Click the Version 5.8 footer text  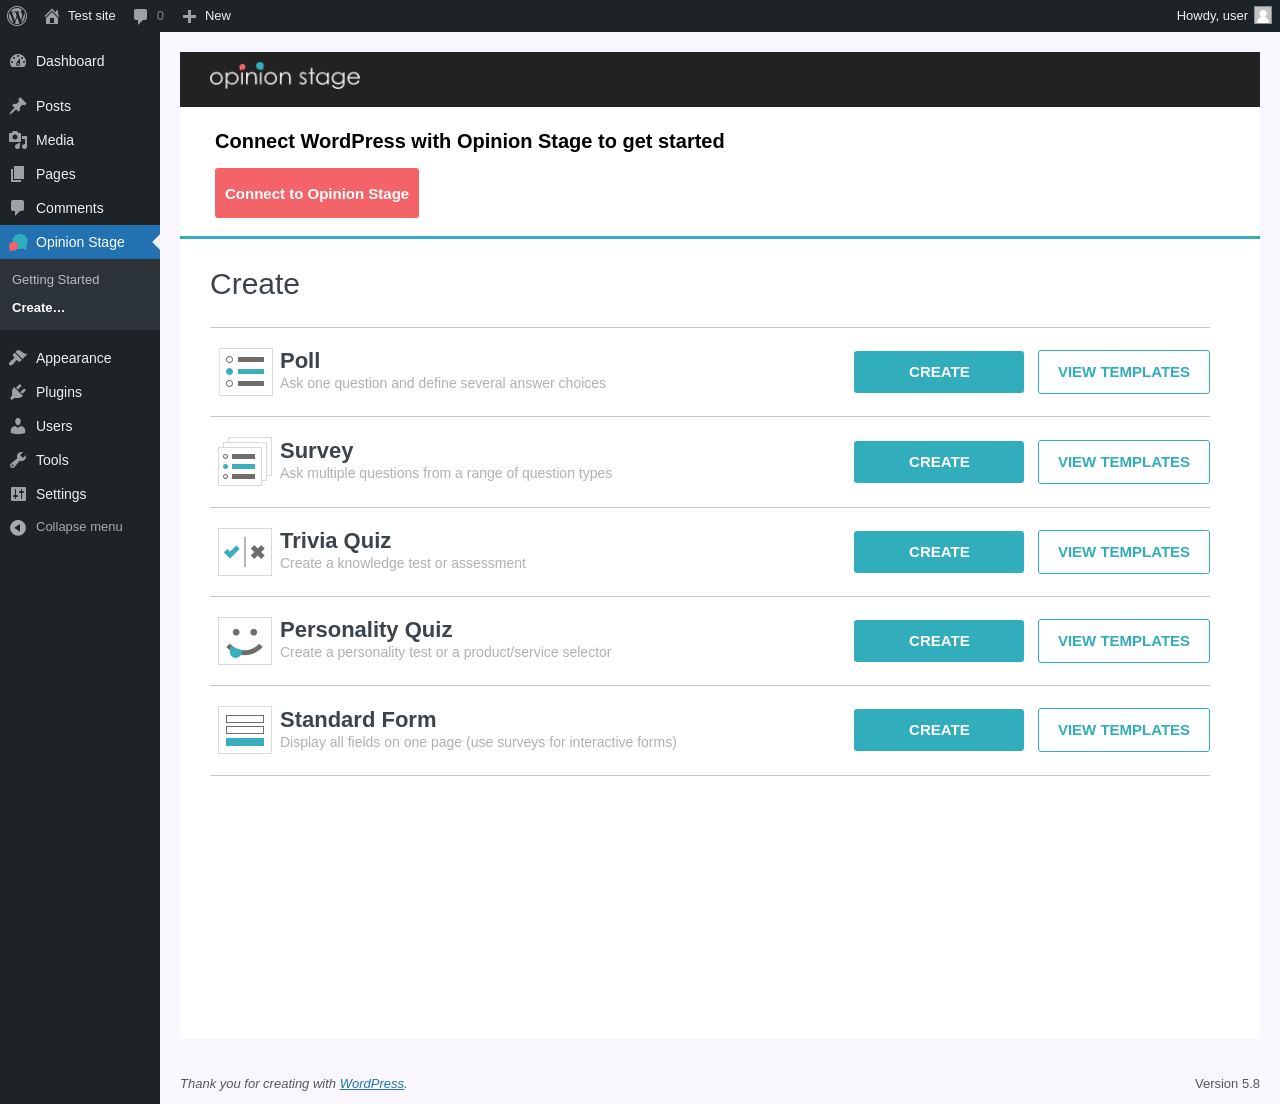click(1227, 1084)
